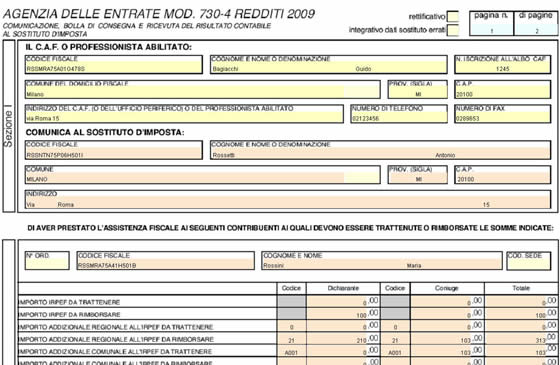Screen dimensions: 560x365
Task: Click the Totale addizionale regionale da rimborsare cell
Action: [x=521, y=338]
